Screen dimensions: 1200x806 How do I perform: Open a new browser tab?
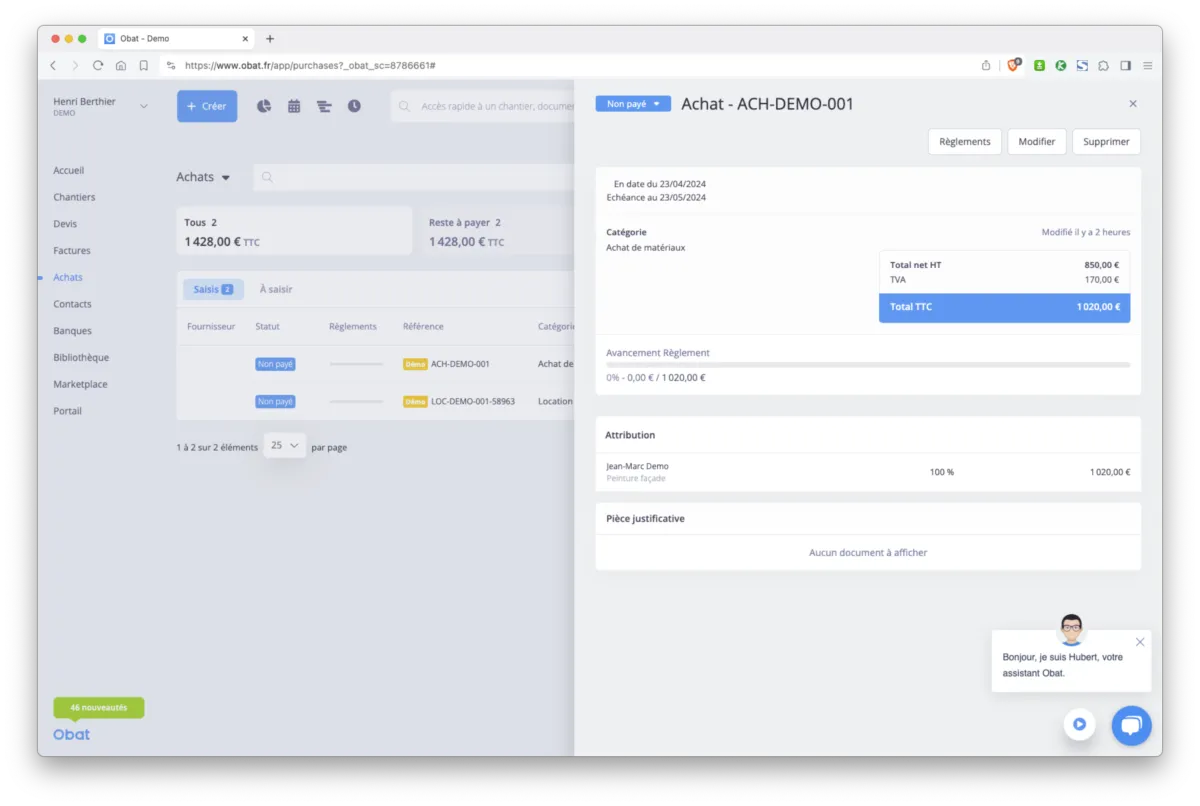point(270,39)
